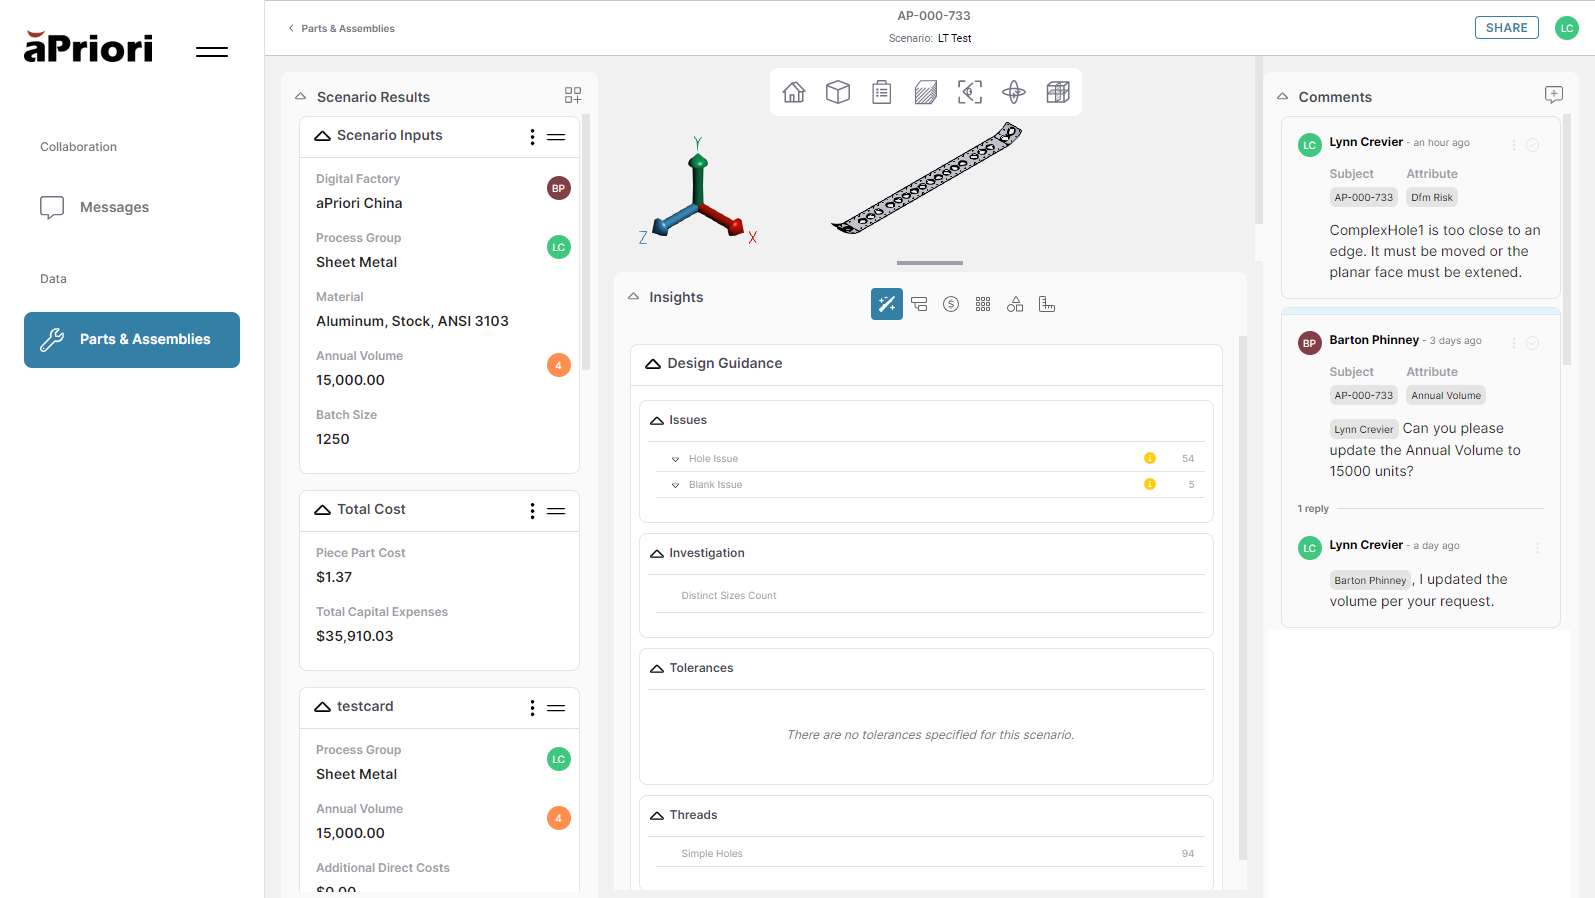1595x898 pixels.
Task: Open the cost dollar-sign insights icon
Action: tap(951, 304)
